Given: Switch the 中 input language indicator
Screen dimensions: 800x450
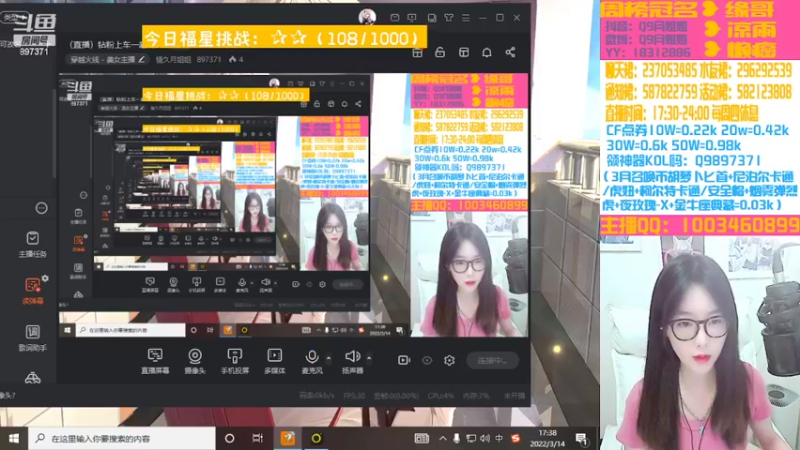Looking at the screenshot, I should [x=499, y=438].
